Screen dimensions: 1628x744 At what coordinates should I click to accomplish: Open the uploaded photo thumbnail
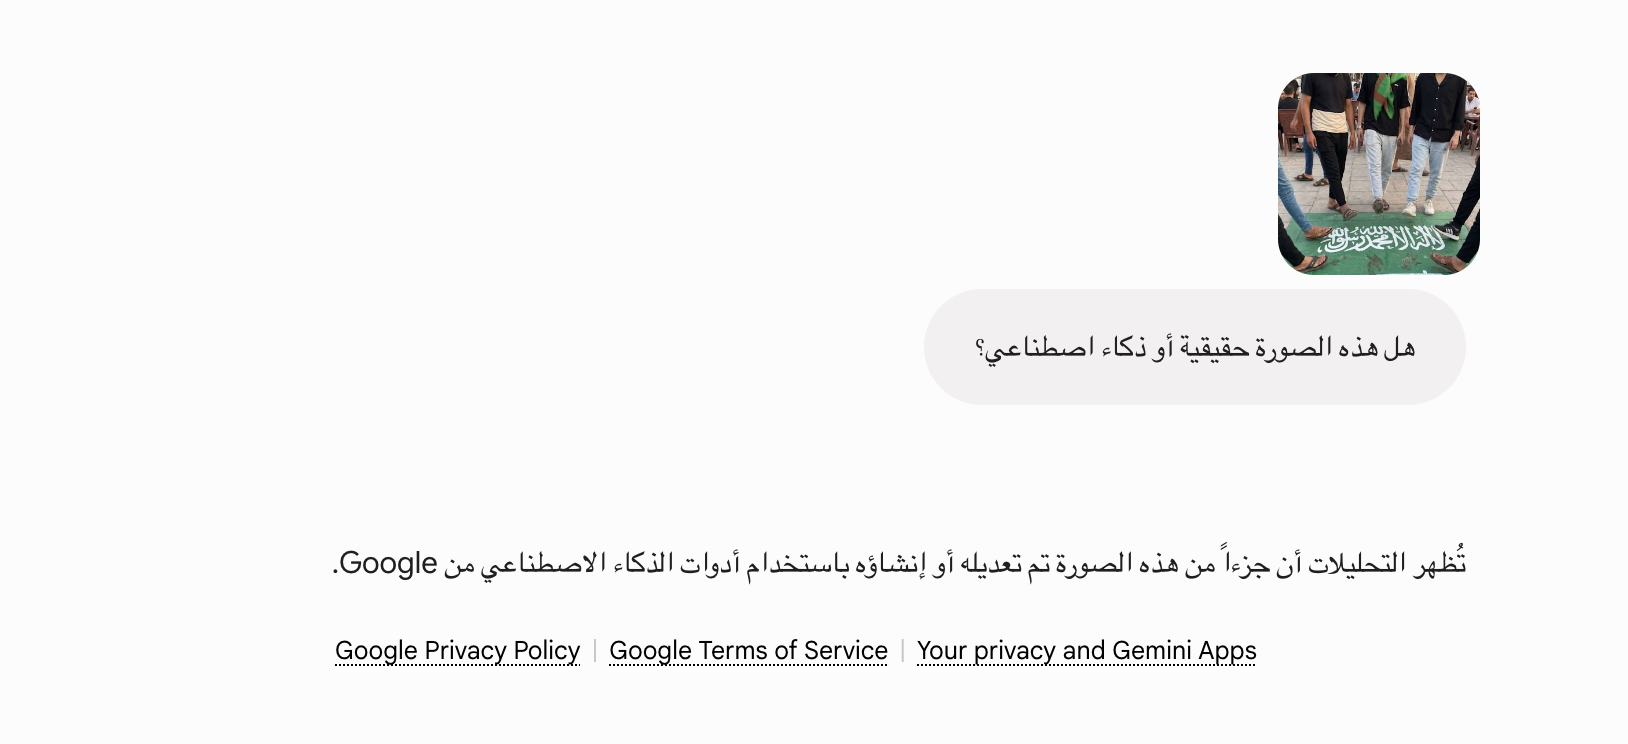[1379, 174]
